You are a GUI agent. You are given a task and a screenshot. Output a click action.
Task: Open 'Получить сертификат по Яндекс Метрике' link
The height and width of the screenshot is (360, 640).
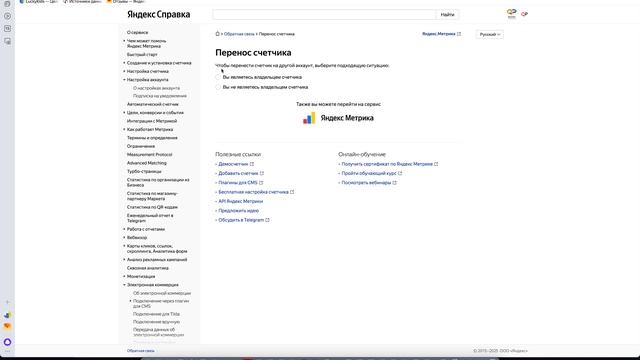(x=387, y=164)
